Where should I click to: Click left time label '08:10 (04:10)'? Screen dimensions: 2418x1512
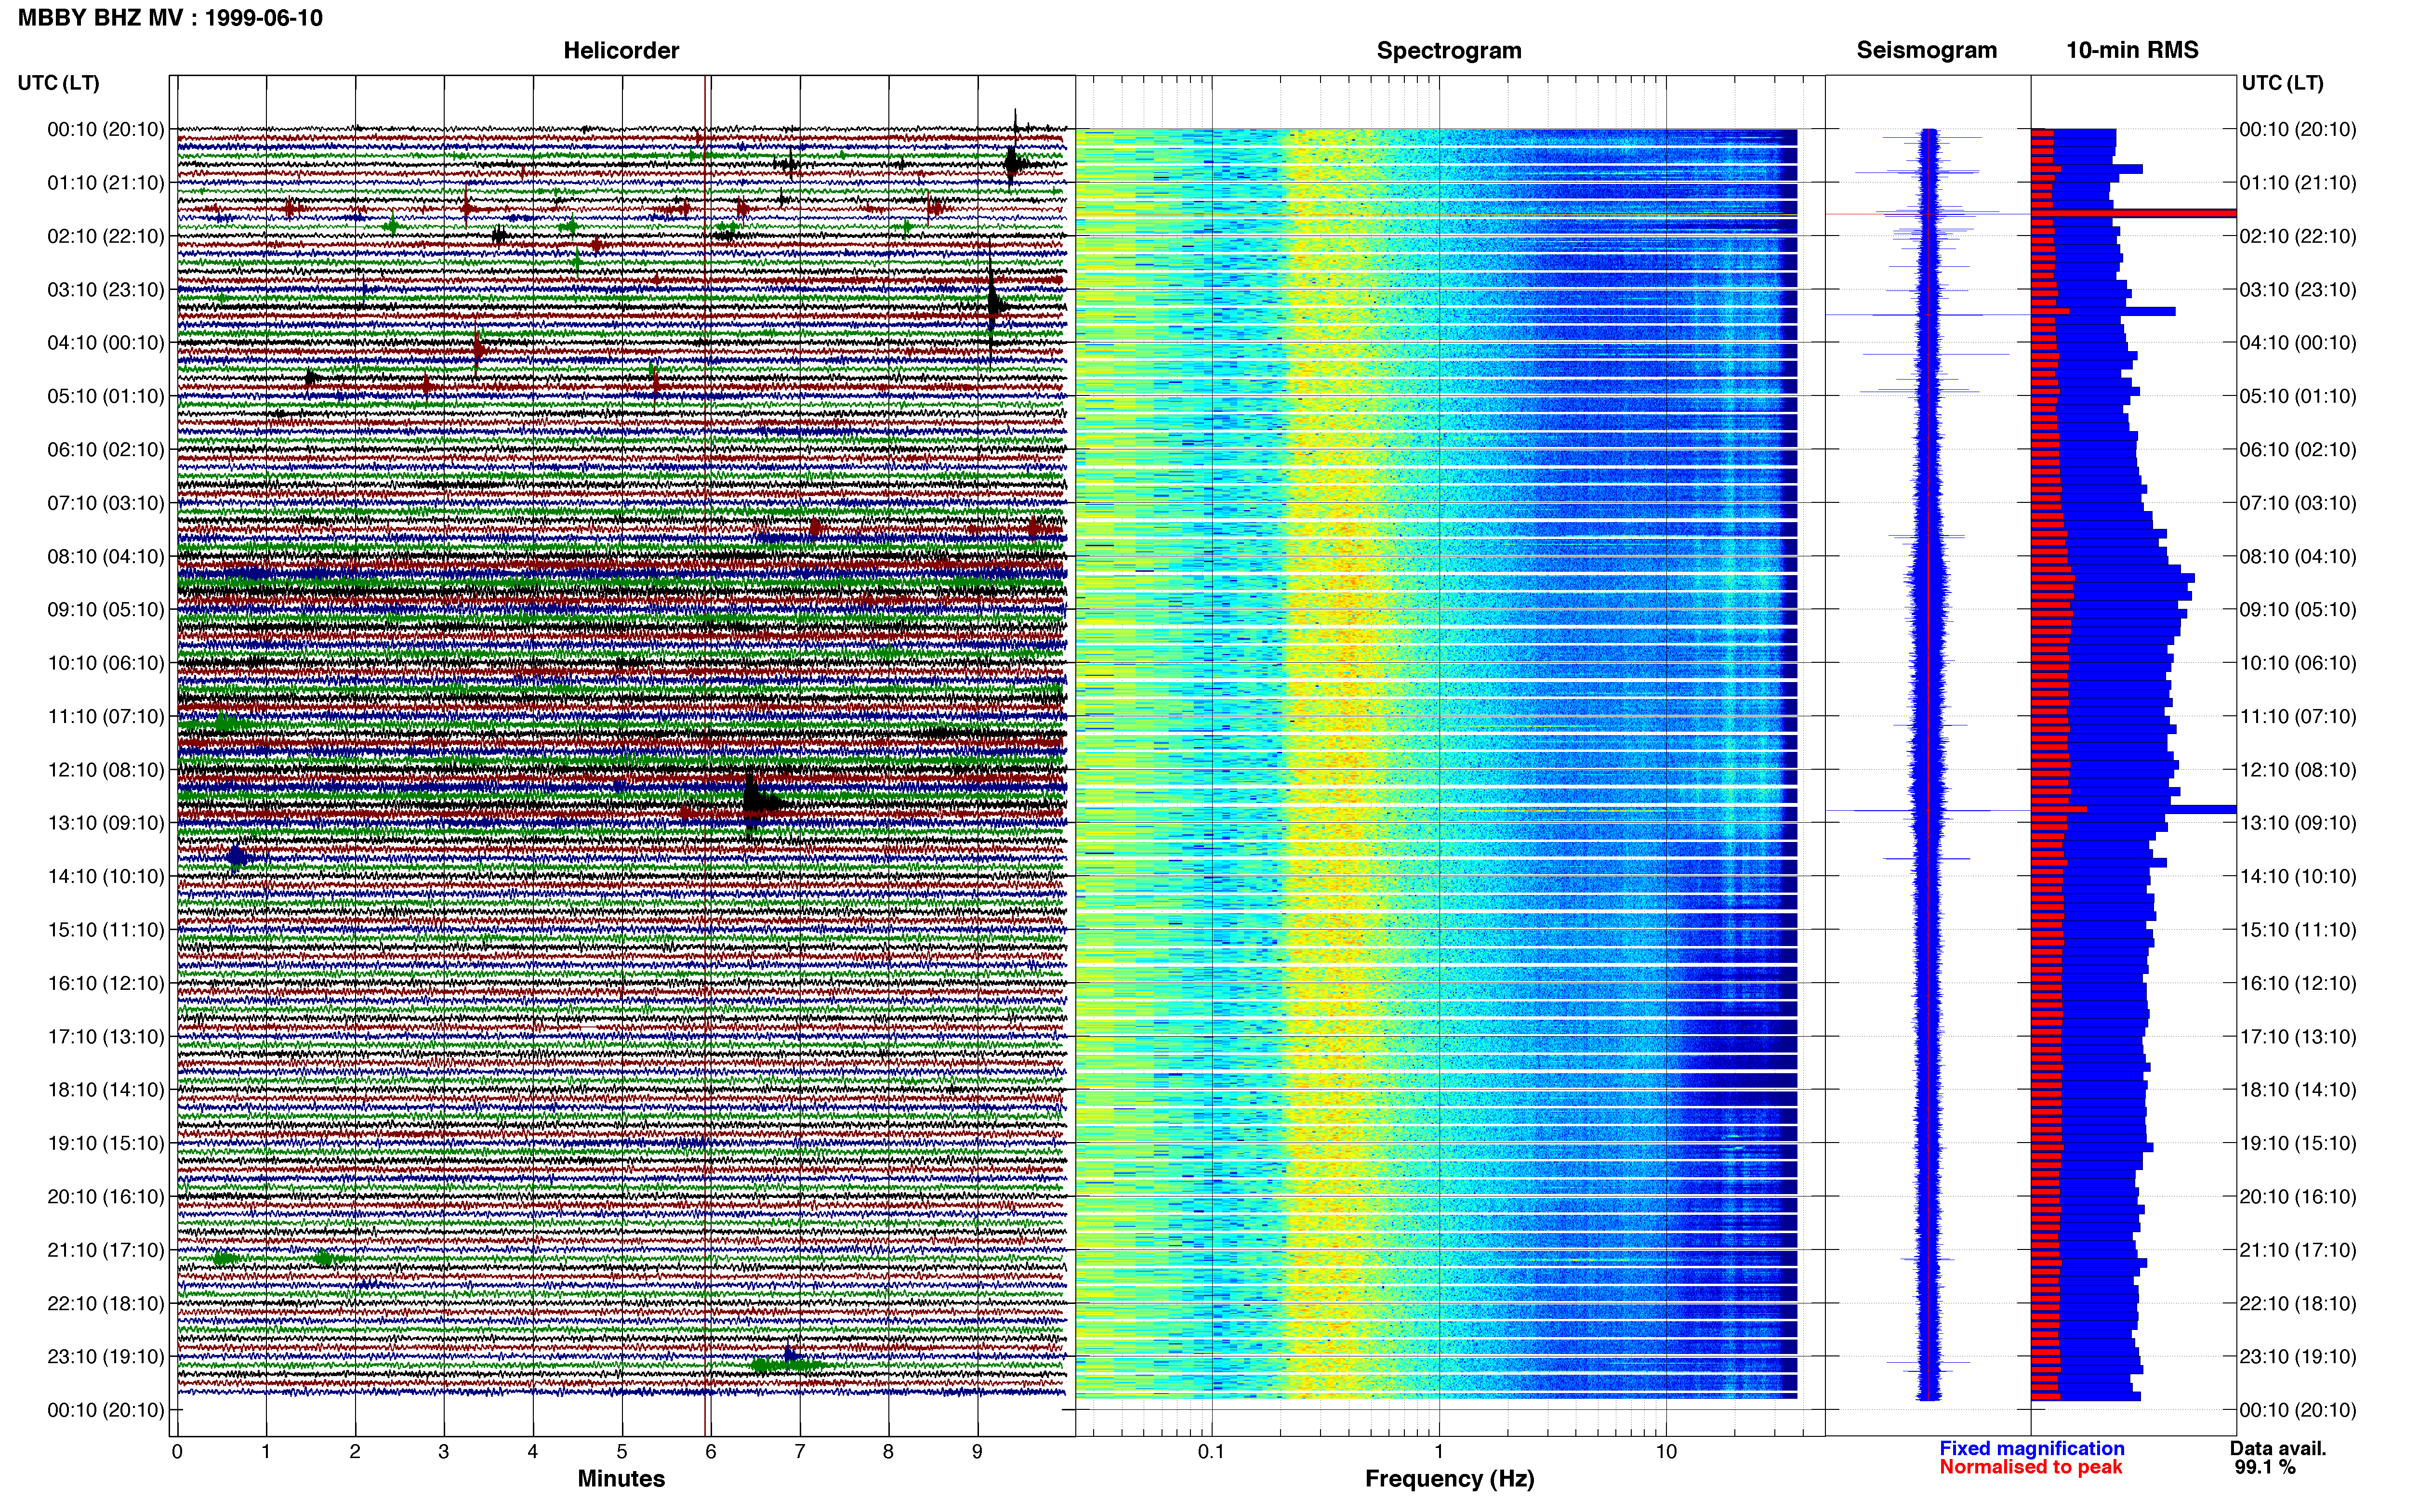pyautogui.click(x=106, y=556)
